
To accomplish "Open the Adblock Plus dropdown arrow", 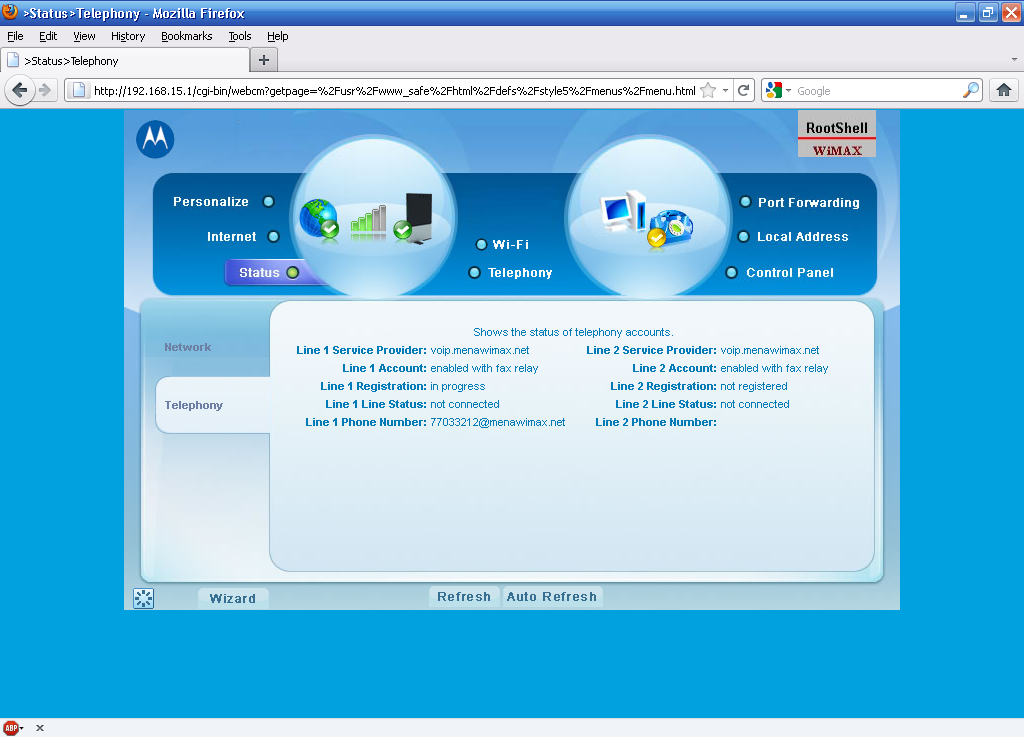I will click(22, 728).
